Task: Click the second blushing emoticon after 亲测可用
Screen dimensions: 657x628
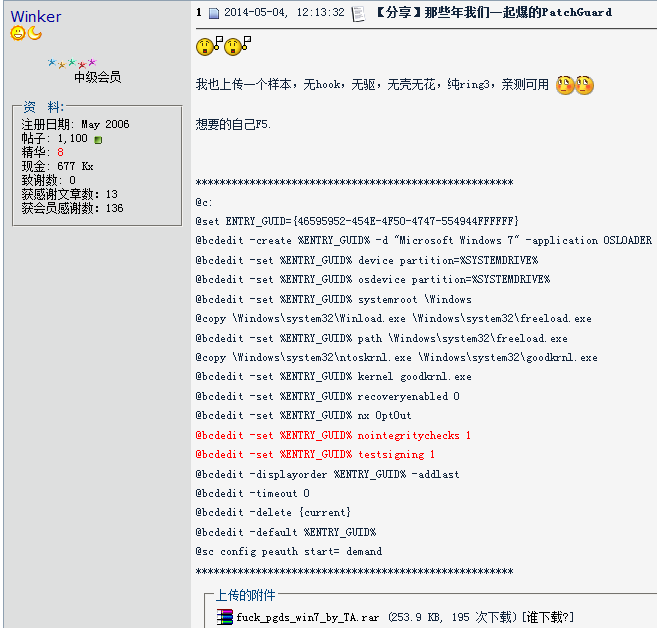Action: (584, 85)
